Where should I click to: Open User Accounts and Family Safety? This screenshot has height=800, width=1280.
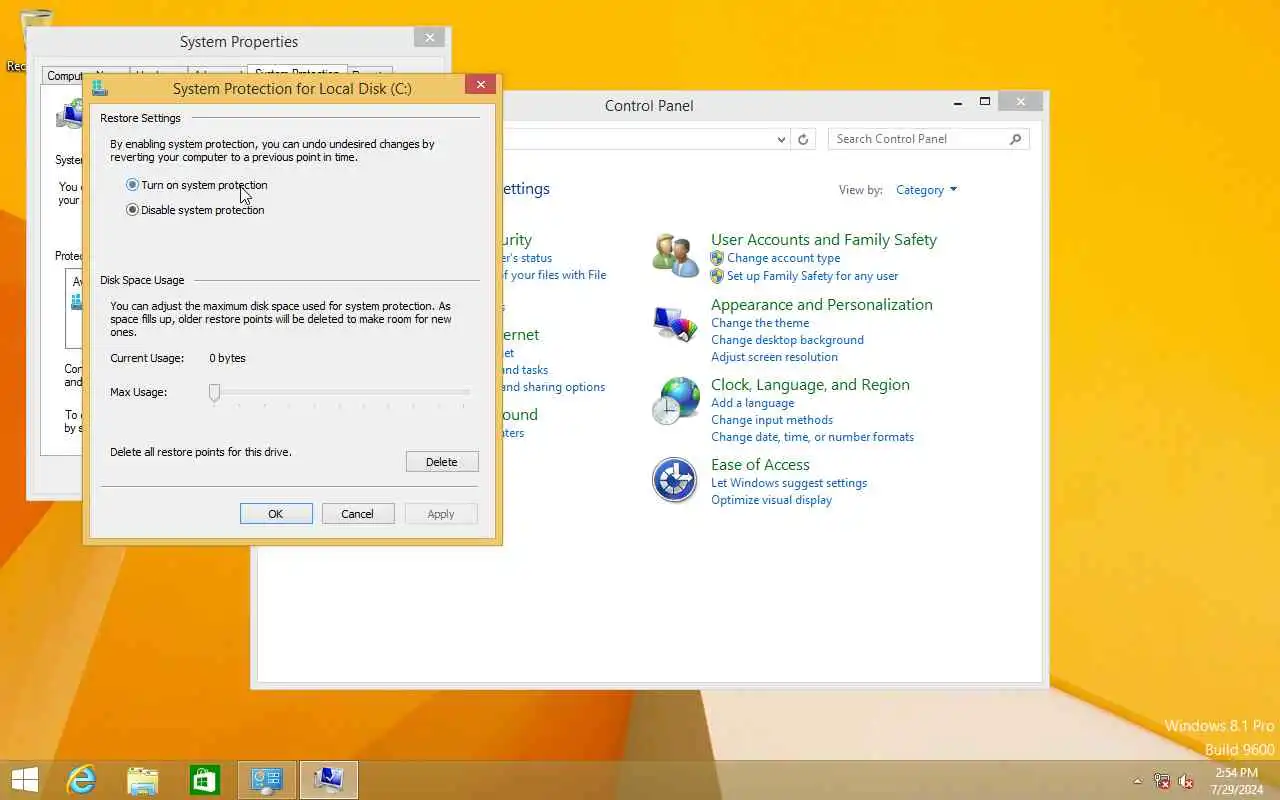824,240
